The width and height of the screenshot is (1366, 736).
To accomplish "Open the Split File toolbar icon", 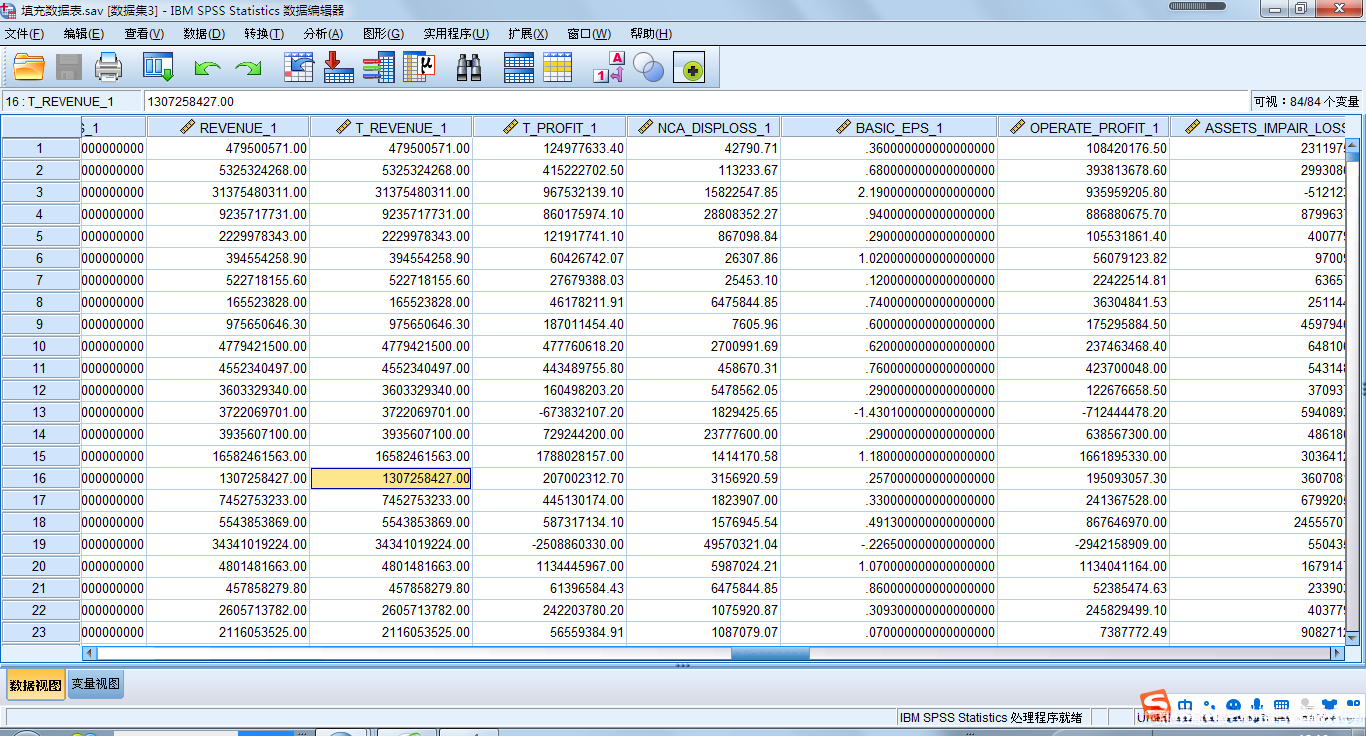I will [x=518, y=68].
